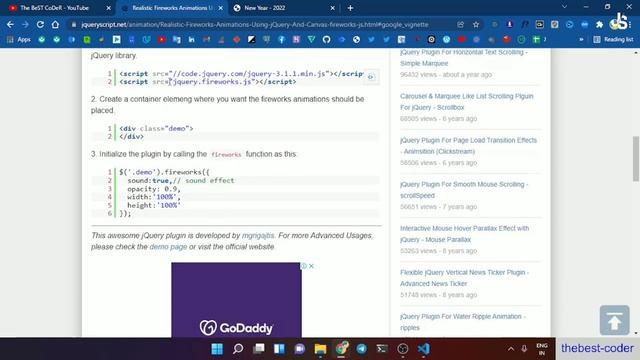Click the page vertical scrollbar thumb
The height and width of the screenshot is (360, 640).
(x=636, y=159)
